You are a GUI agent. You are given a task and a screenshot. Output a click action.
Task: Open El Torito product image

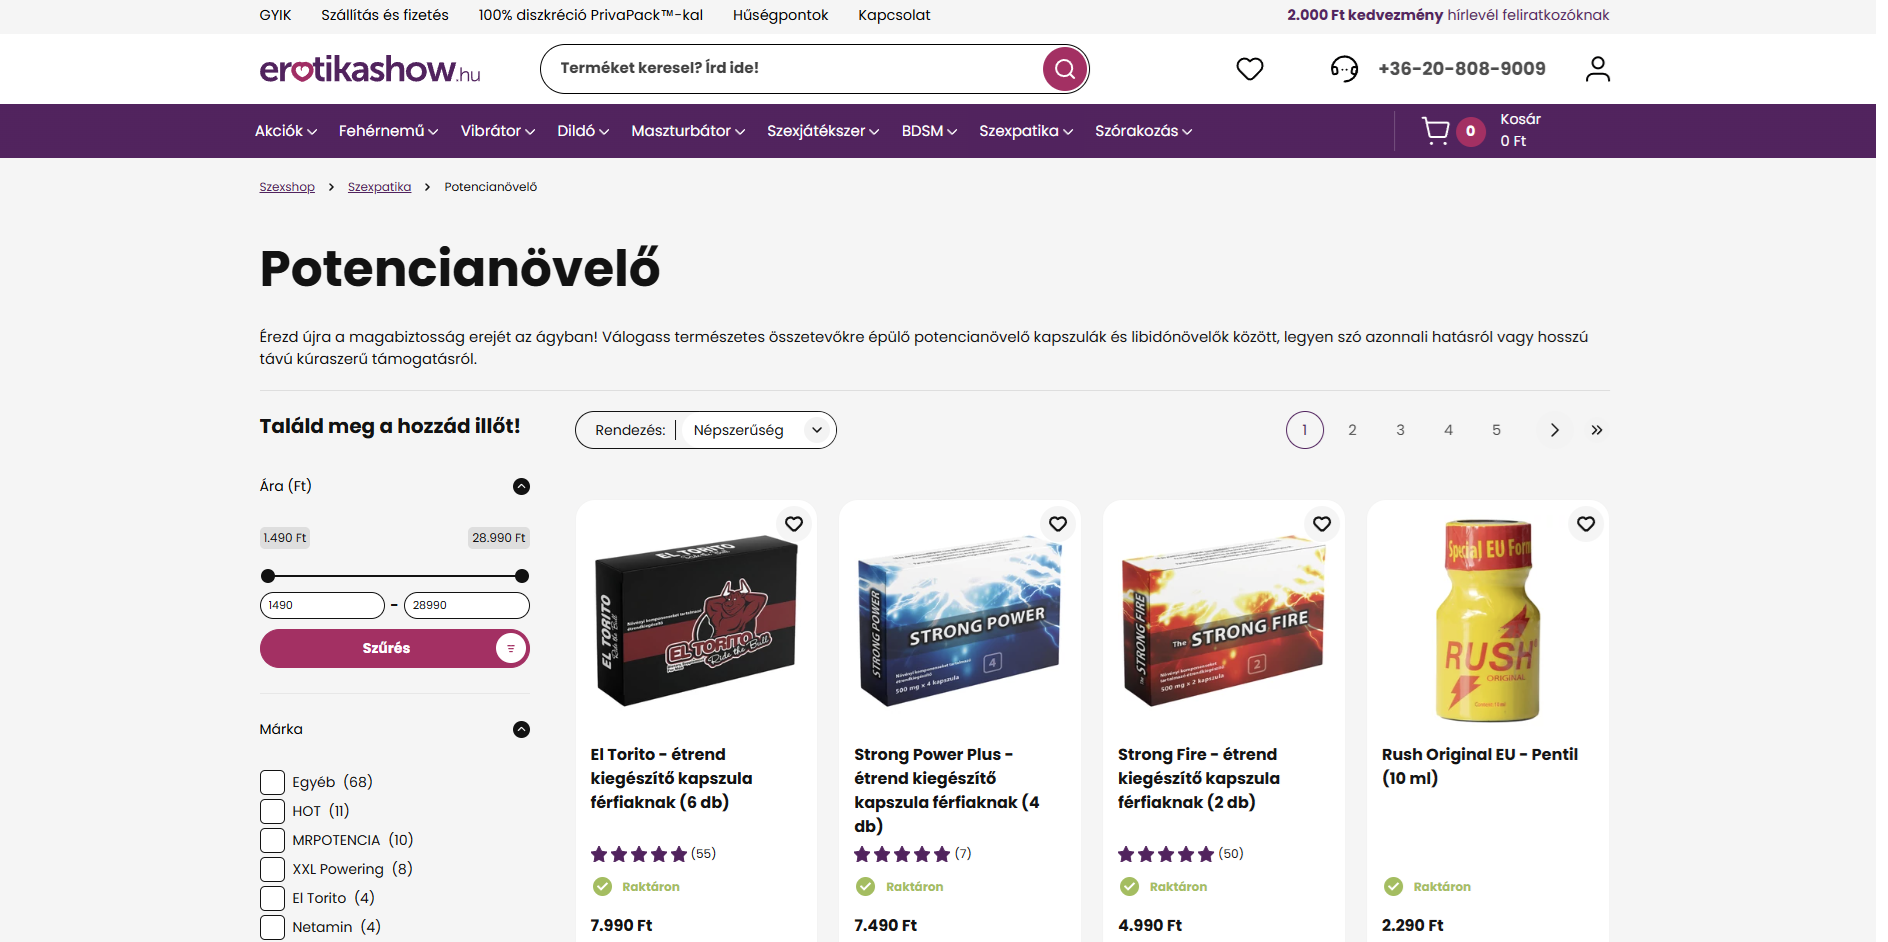point(696,620)
